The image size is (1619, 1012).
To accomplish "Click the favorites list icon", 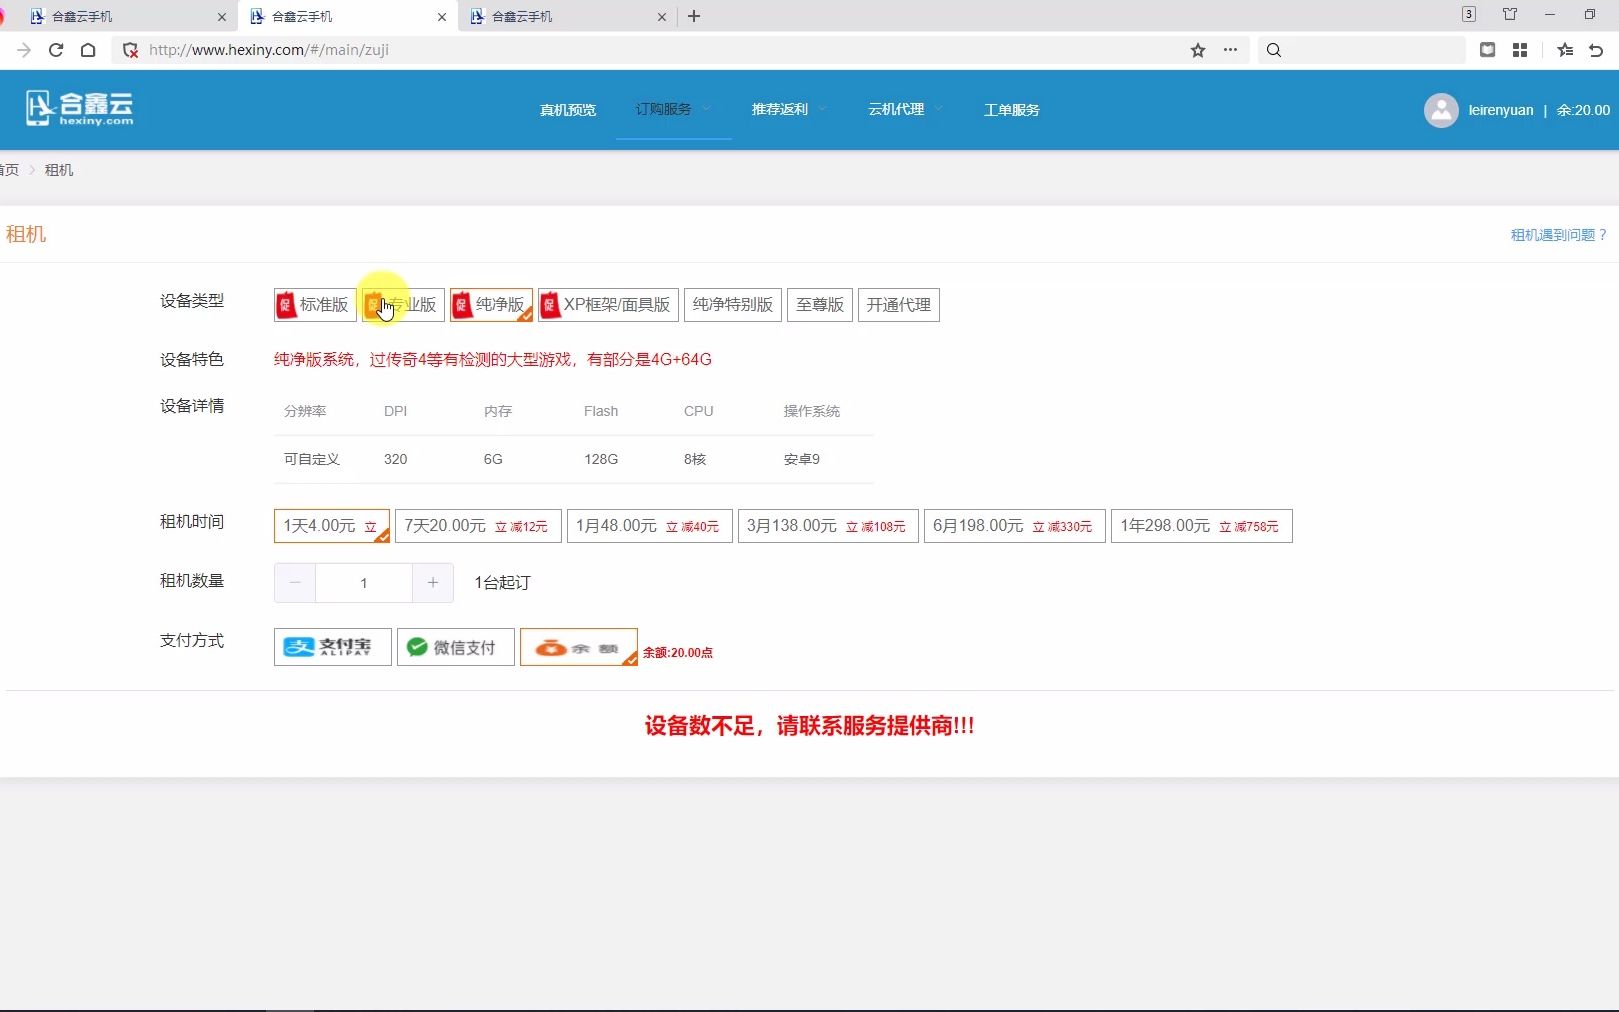I will [1565, 50].
